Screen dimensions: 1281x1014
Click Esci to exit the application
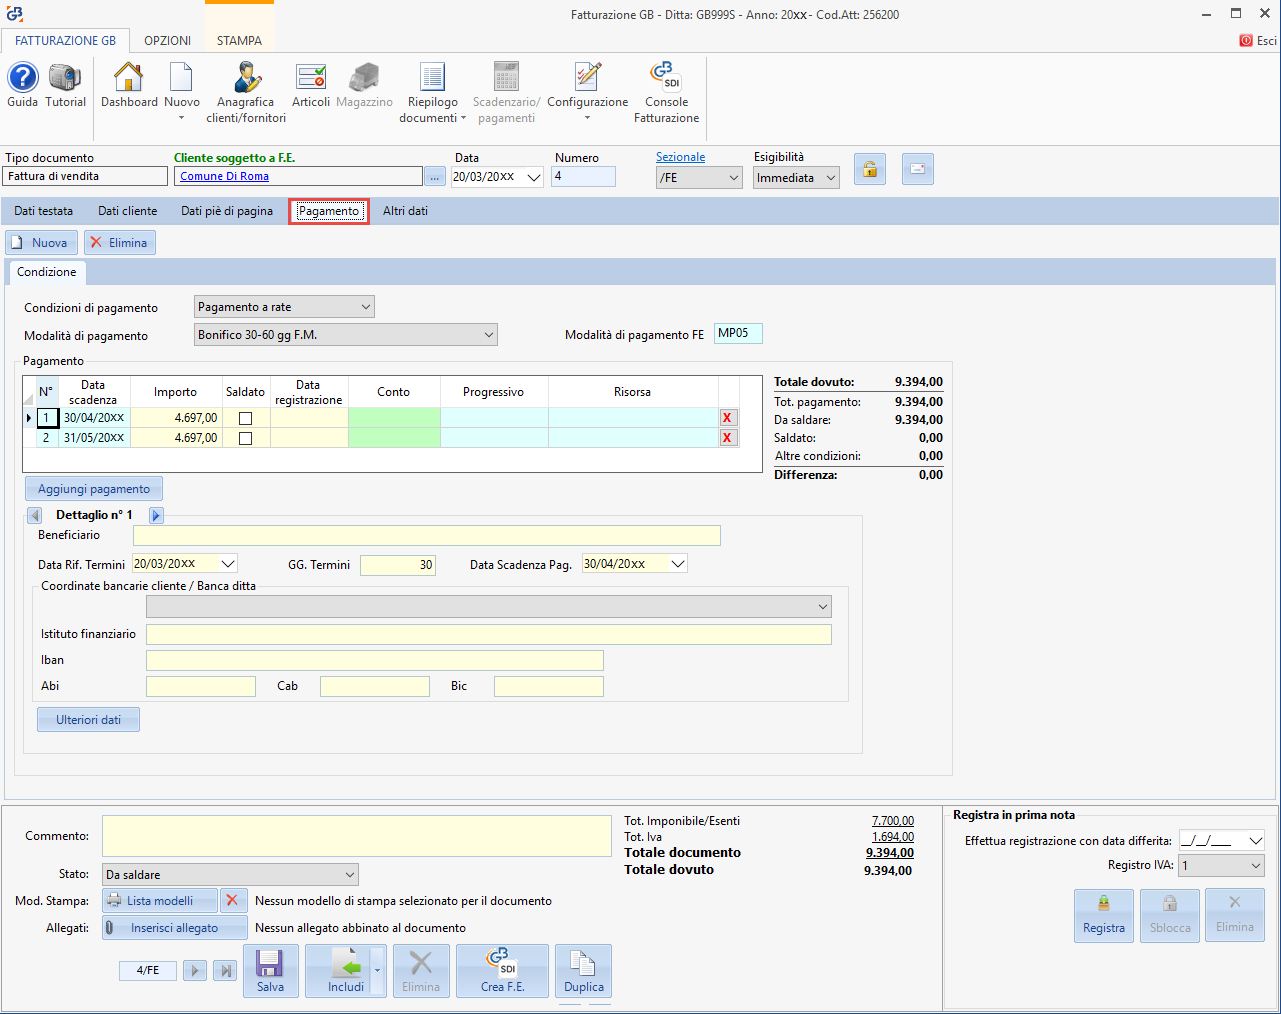[1258, 41]
